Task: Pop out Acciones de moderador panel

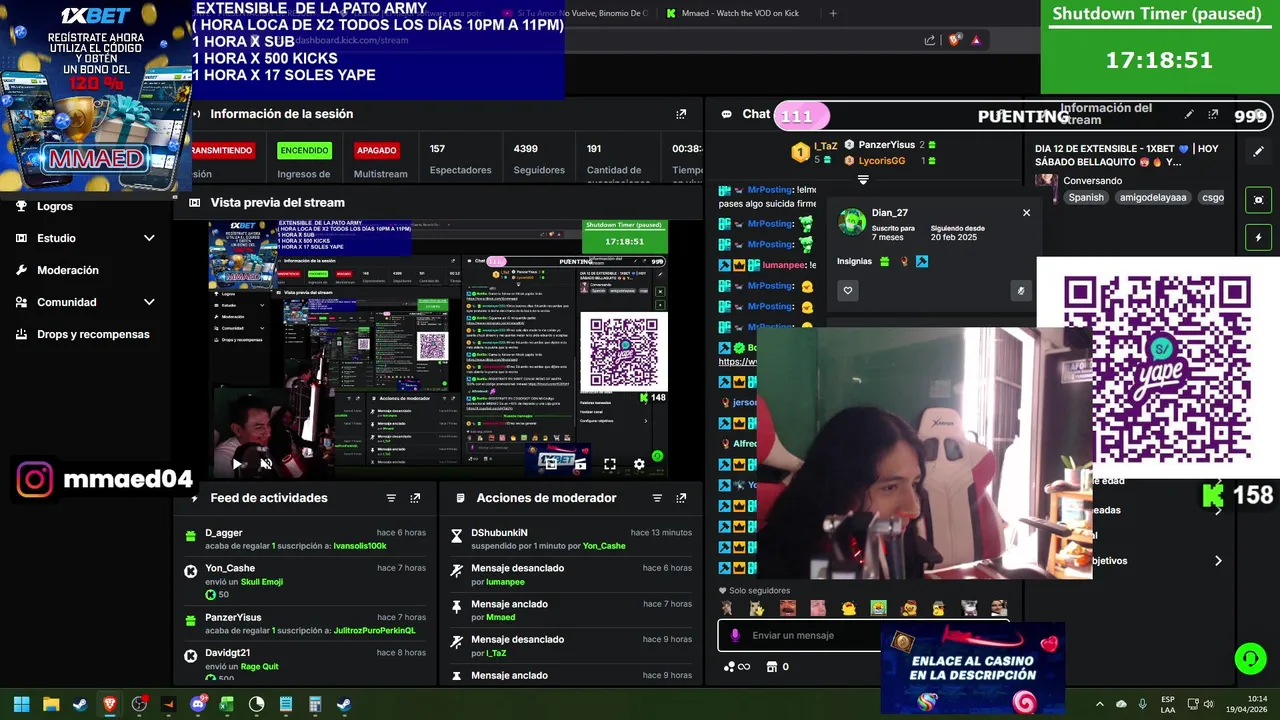Action: point(681,498)
